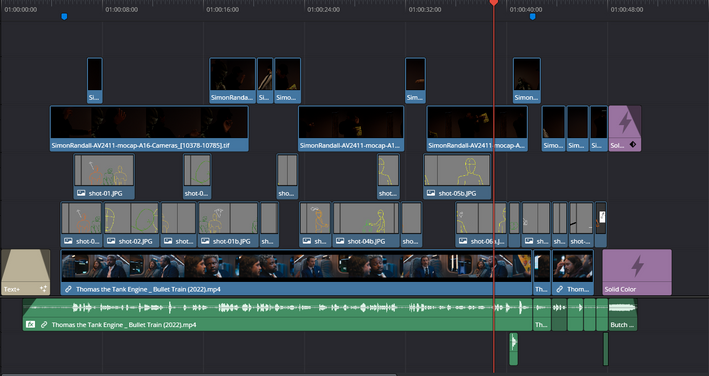Click the image icon on shot-04b.JPG clip
The width and height of the screenshot is (709, 376).
pos(340,241)
